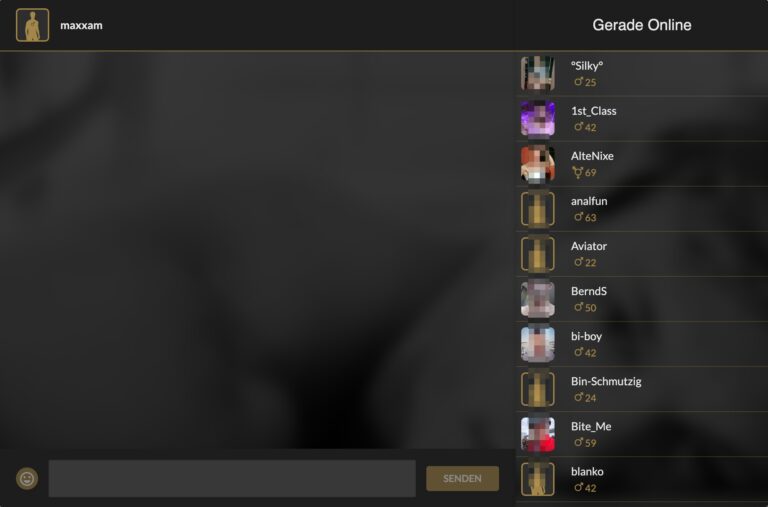This screenshot has height=507, width=768.
Task: Click maxxam's golden silhouette avatar
Action: (x=32, y=25)
